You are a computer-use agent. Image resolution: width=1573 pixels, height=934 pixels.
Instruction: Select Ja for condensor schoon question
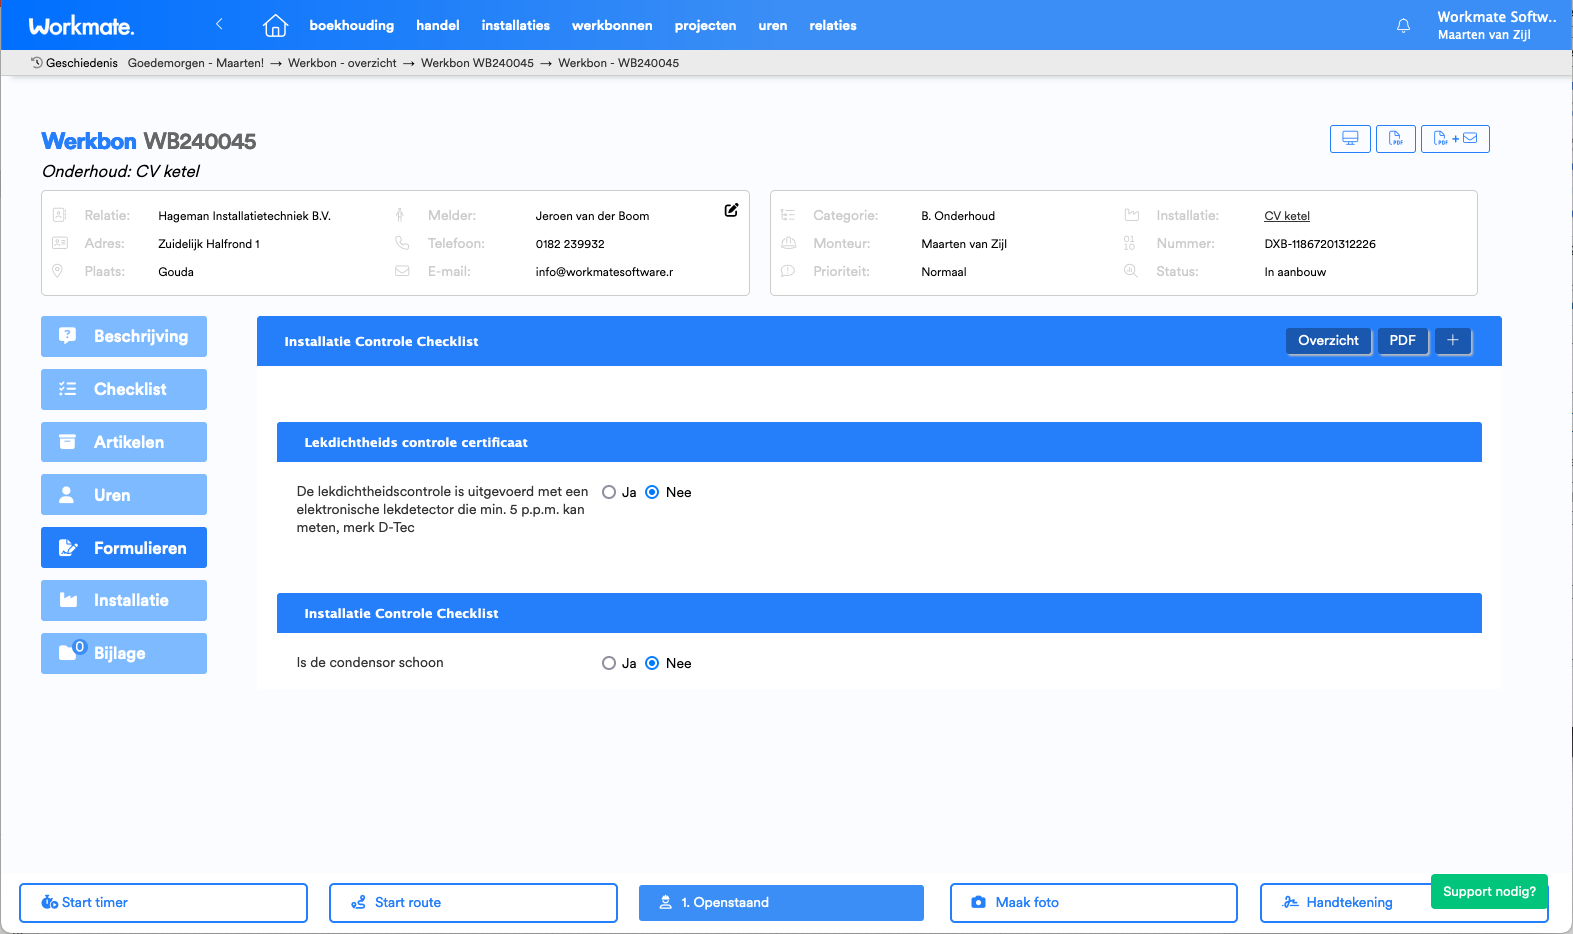609,663
